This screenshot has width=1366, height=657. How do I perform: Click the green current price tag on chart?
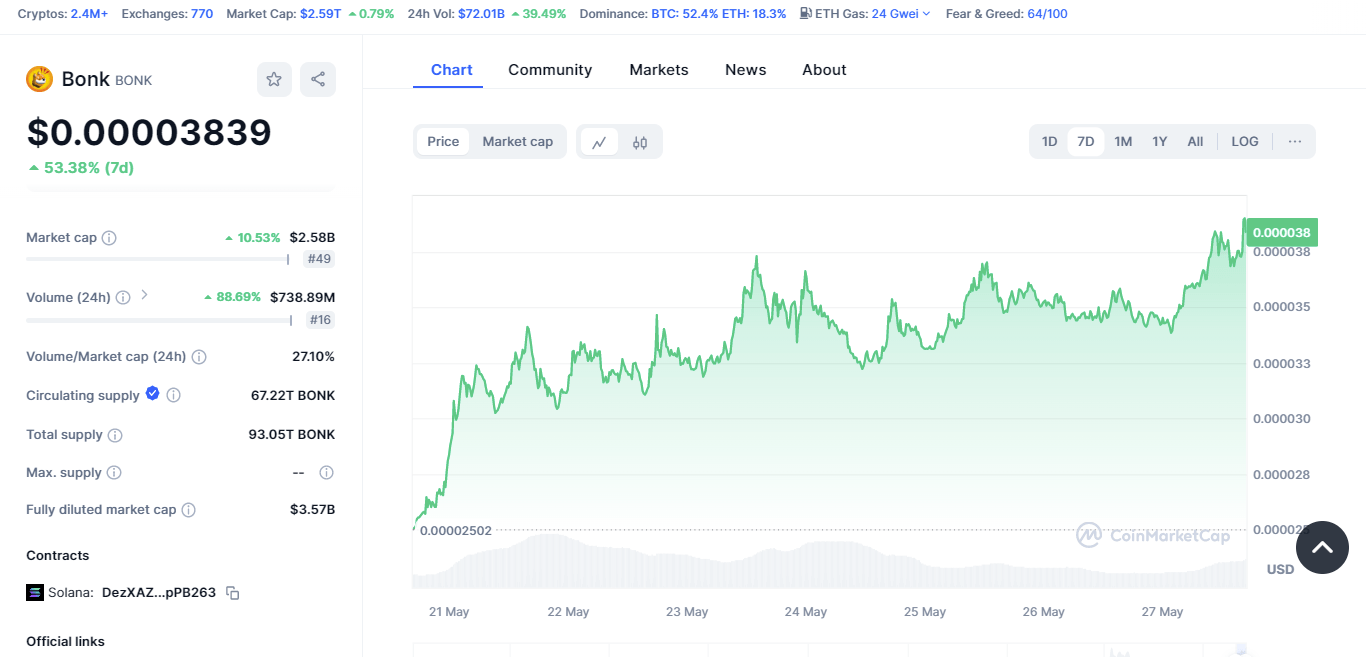(1282, 232)
